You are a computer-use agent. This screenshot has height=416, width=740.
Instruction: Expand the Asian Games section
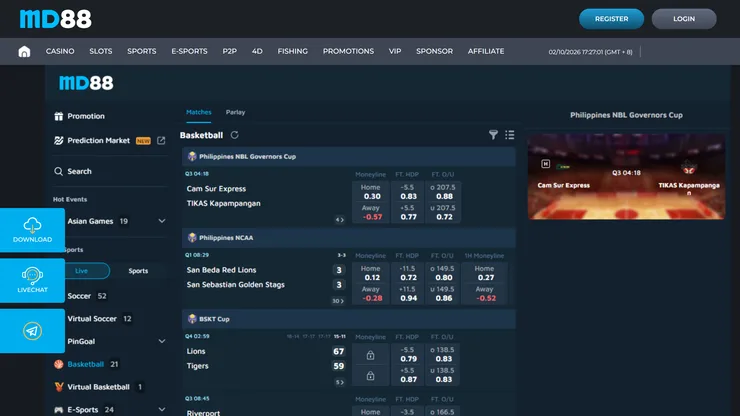pos(162,221)
